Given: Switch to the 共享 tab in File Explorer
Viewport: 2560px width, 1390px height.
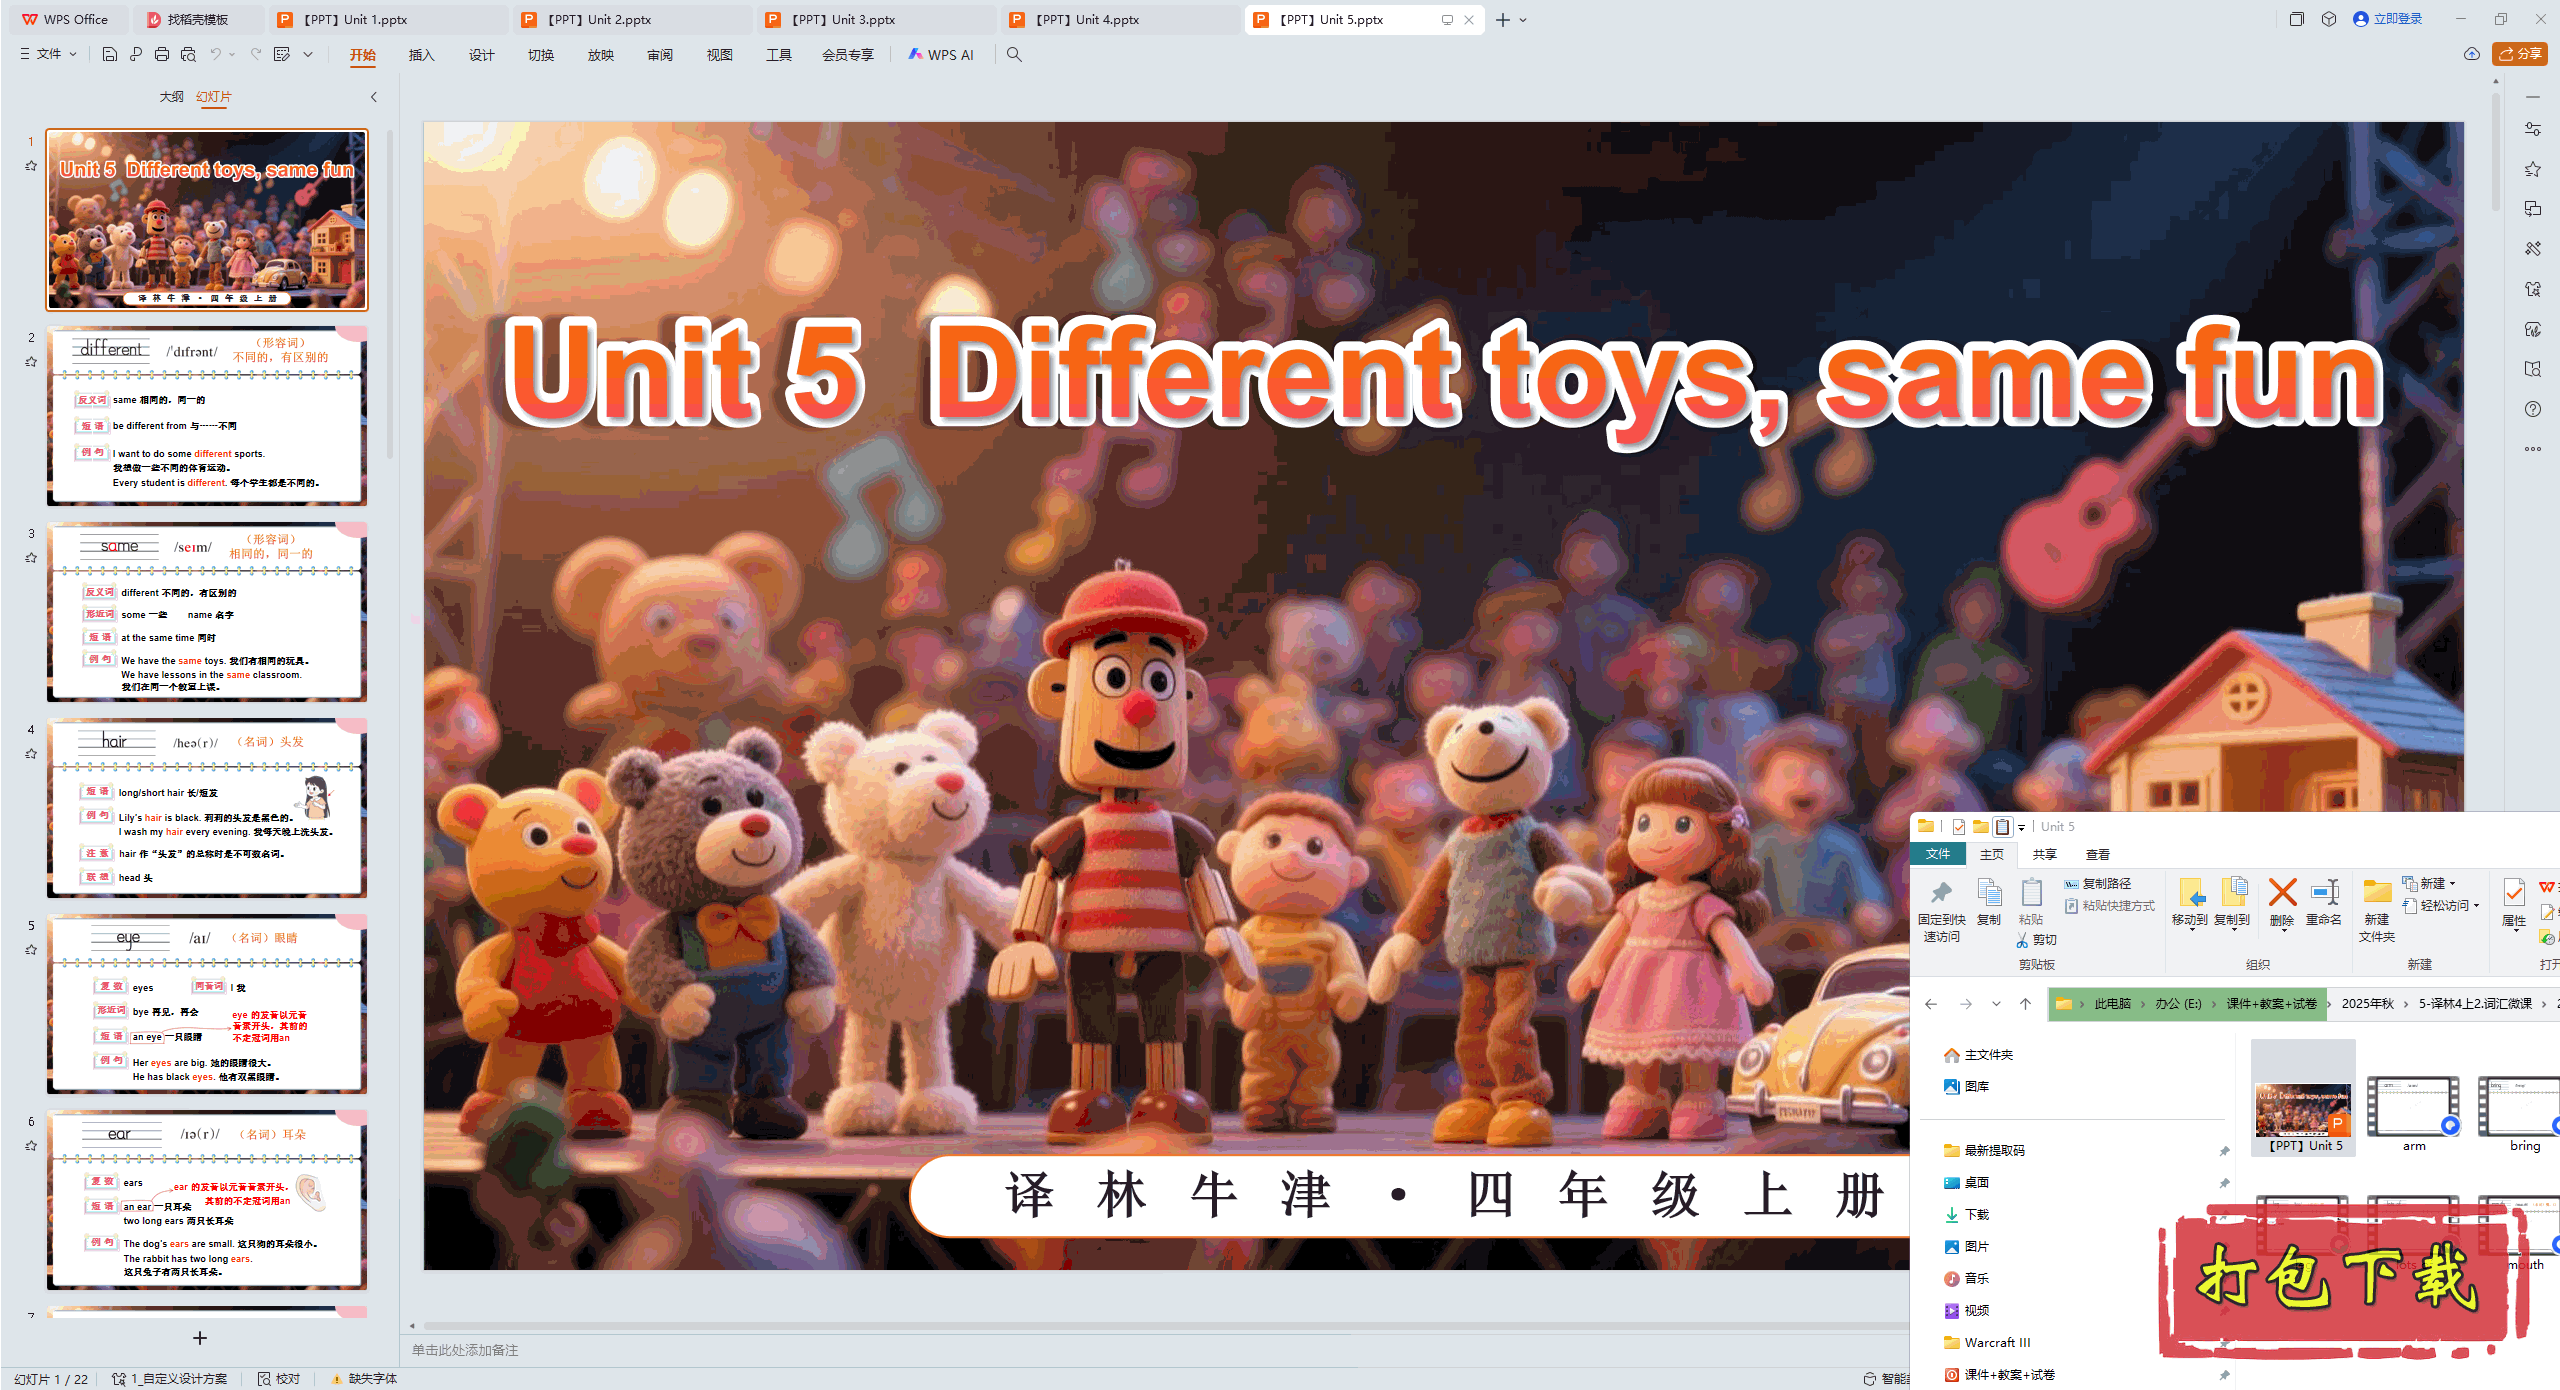Looking at the screenshot, I should [2045, 853].
